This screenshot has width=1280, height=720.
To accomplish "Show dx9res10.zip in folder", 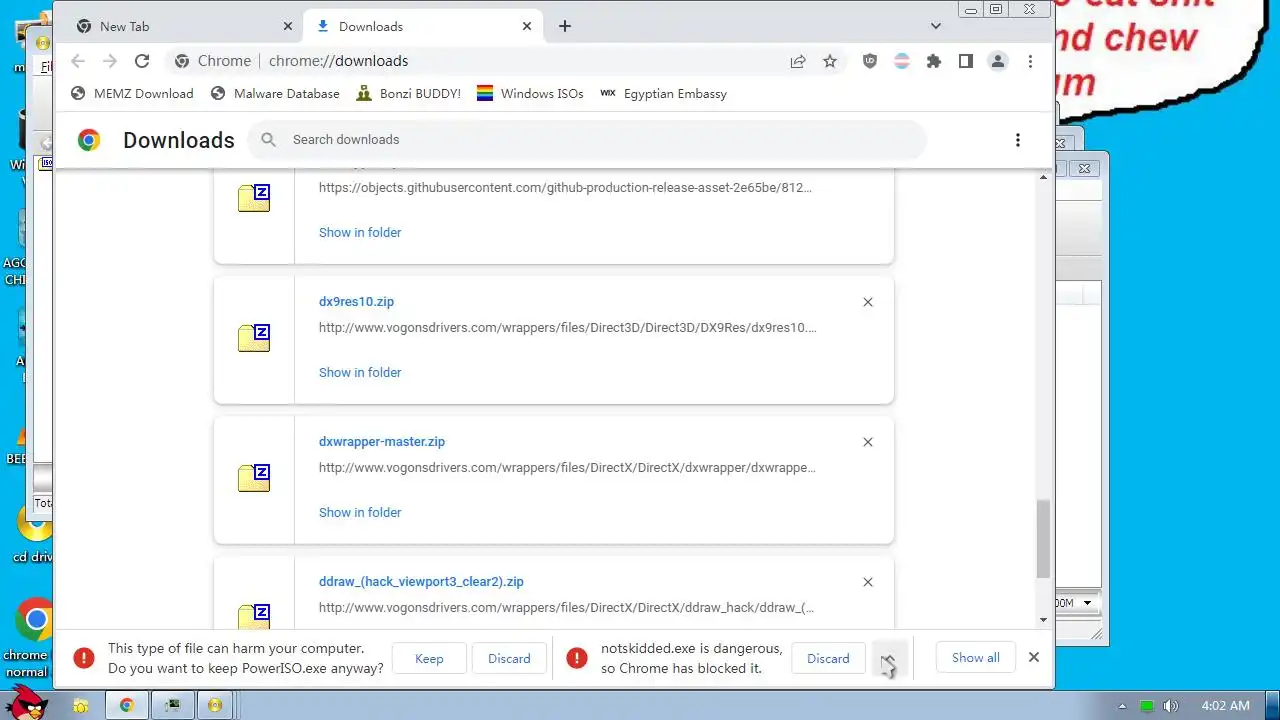I will (x=360, y=372).
